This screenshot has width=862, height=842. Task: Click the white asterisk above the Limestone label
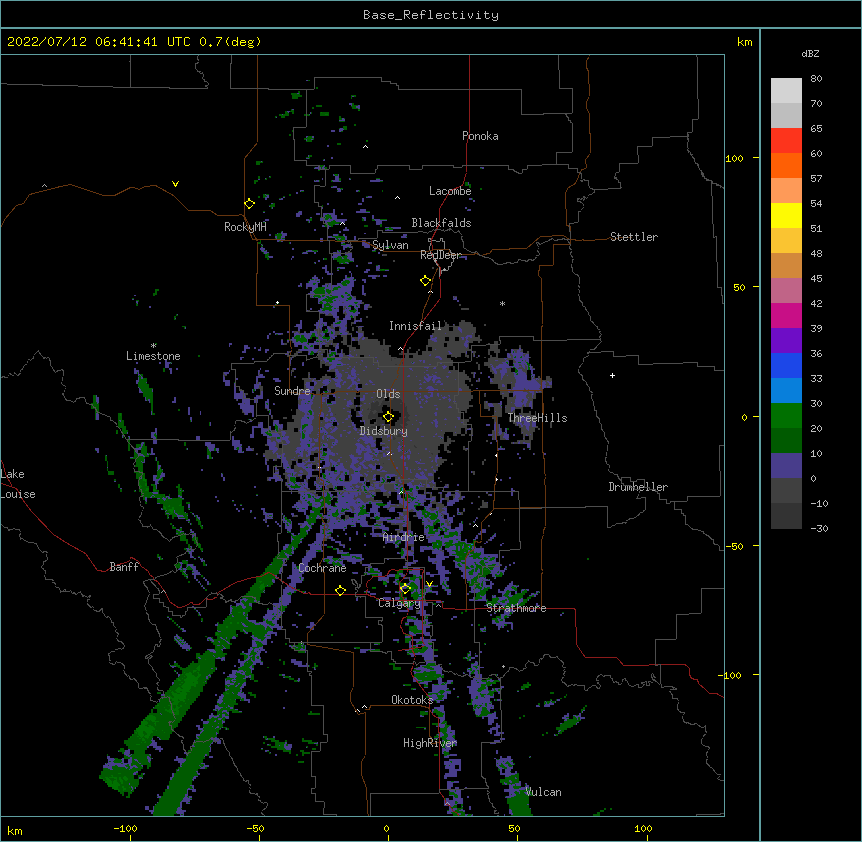pyautogui.click(x=153, y=346)
